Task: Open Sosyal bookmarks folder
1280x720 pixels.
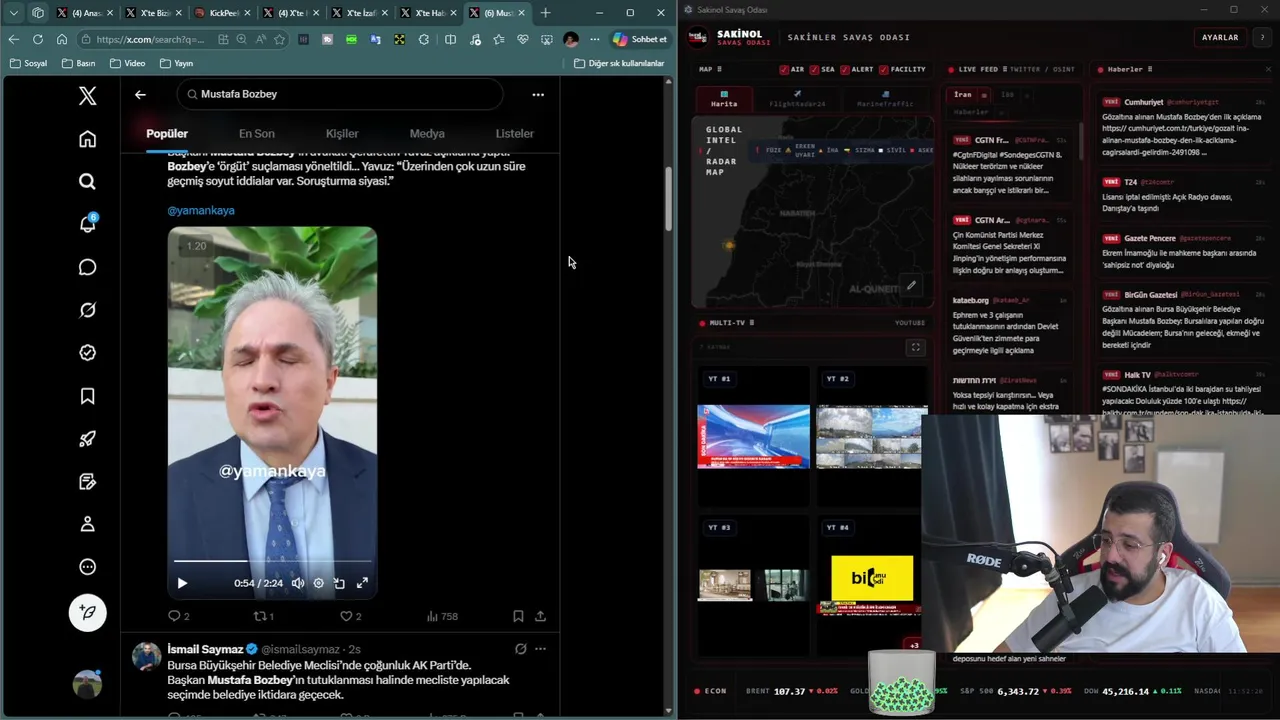Action: pyautogui.click(x=27, y=63)
